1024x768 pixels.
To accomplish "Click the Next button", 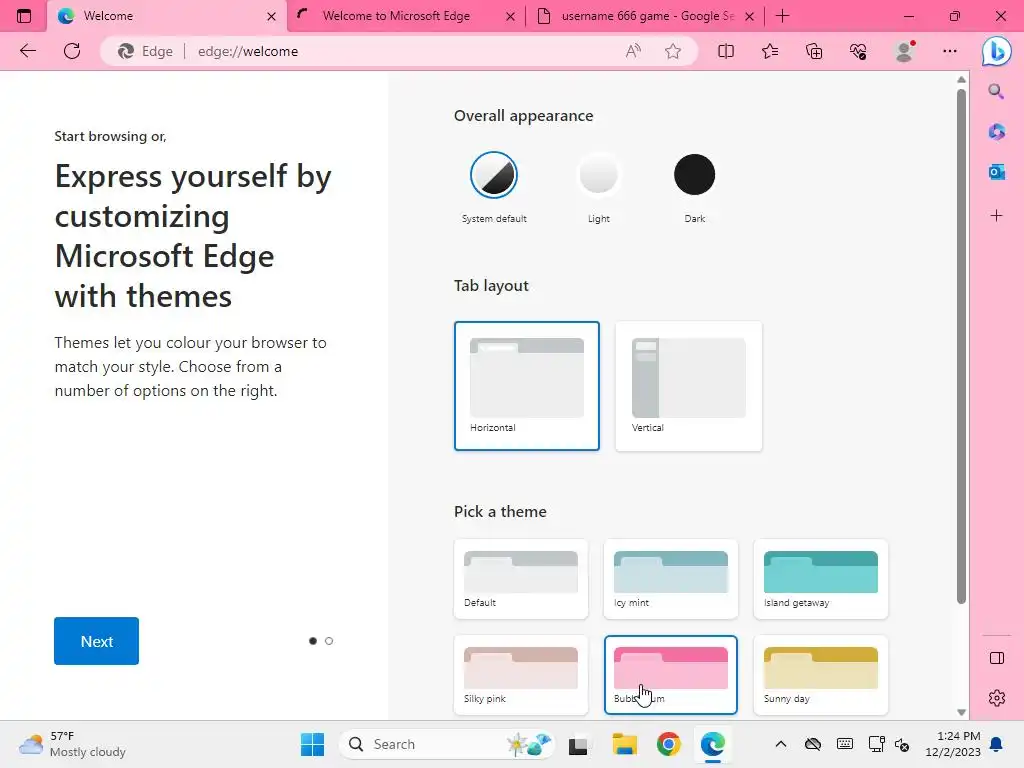I will tap(97, 641).
